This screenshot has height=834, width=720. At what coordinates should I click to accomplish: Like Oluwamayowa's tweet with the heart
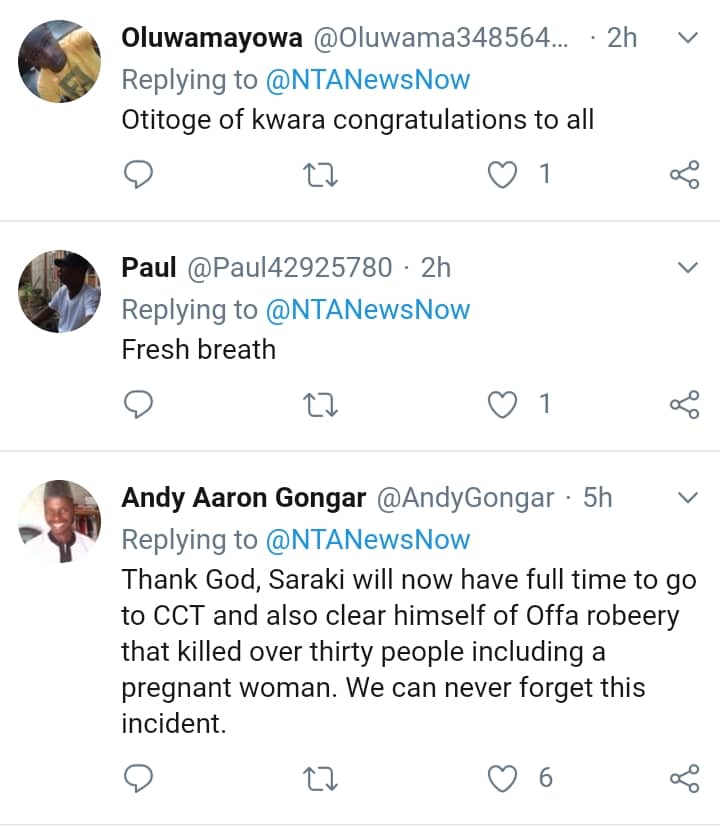point(501,175)
